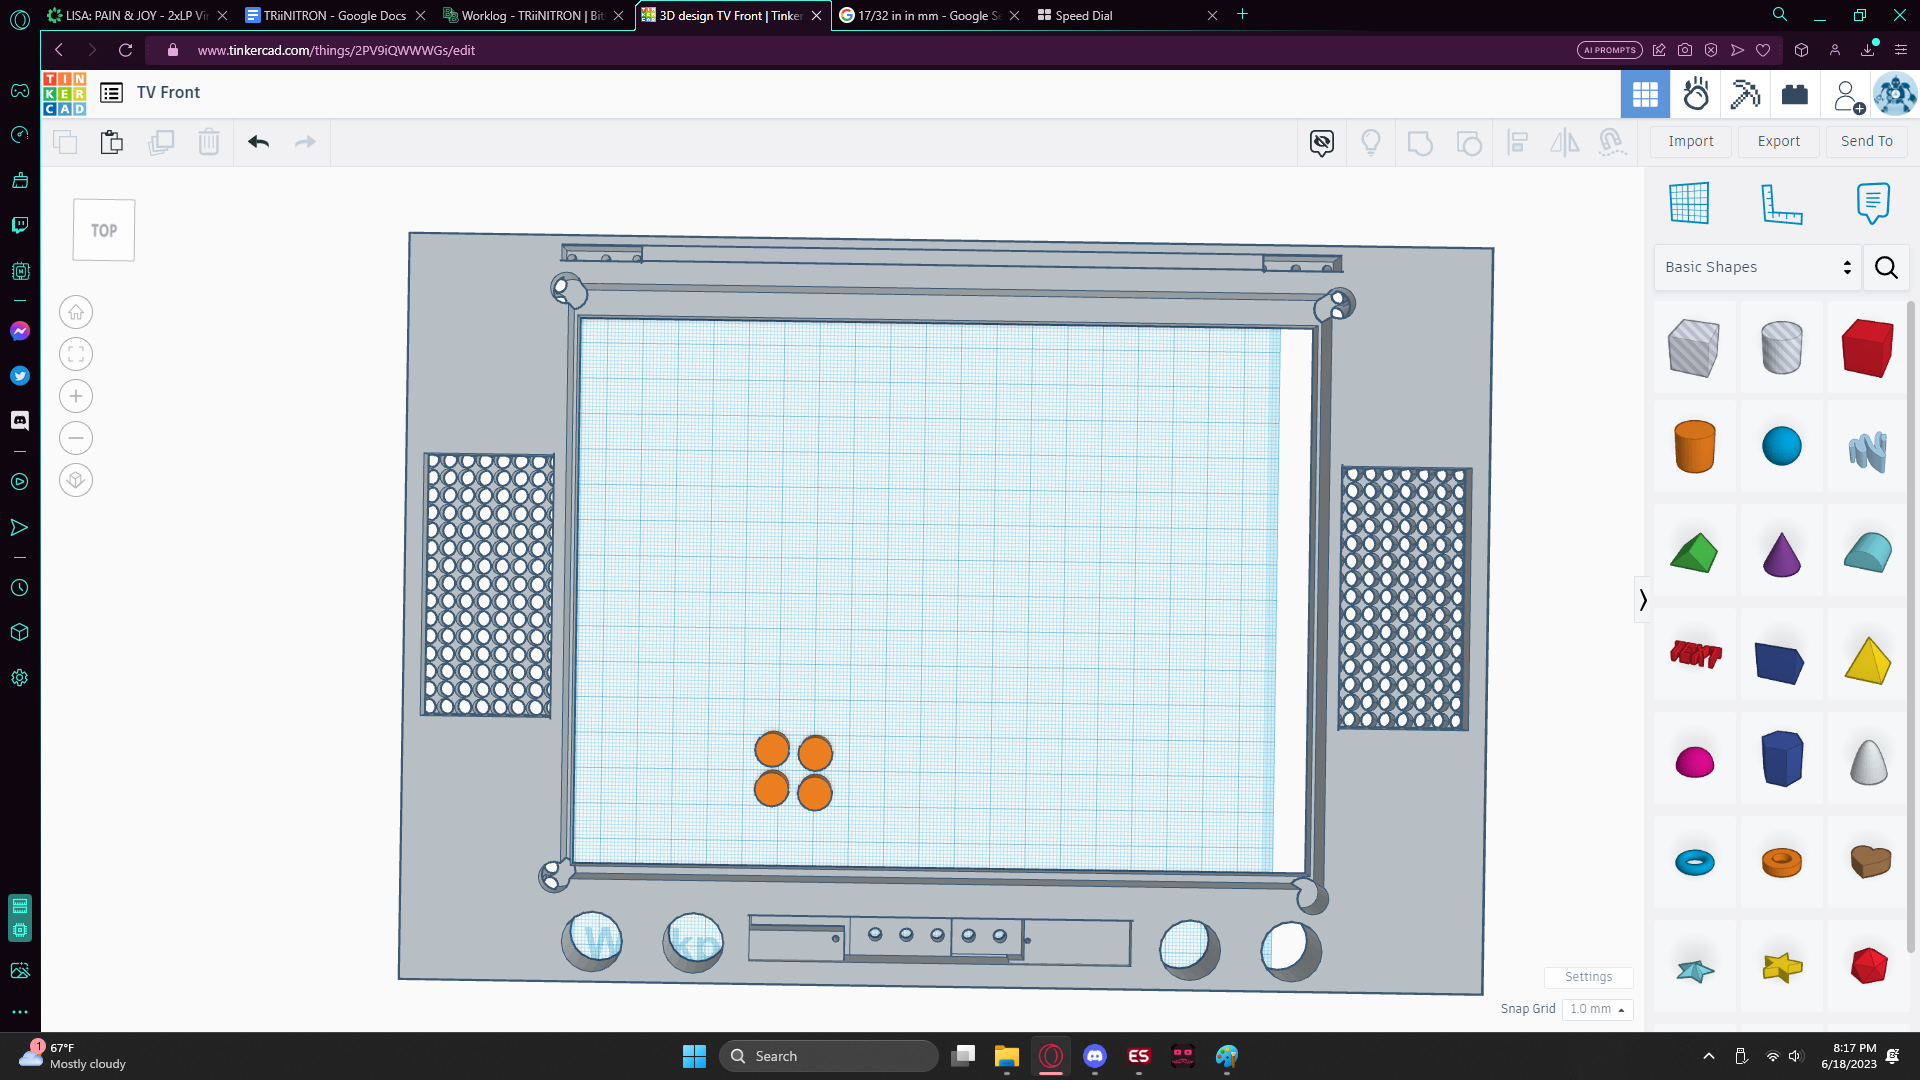1920x1080 pixels.
Task: Switch to the Worklog TRiiNITRON tab
Action: (x=533, y=15)
